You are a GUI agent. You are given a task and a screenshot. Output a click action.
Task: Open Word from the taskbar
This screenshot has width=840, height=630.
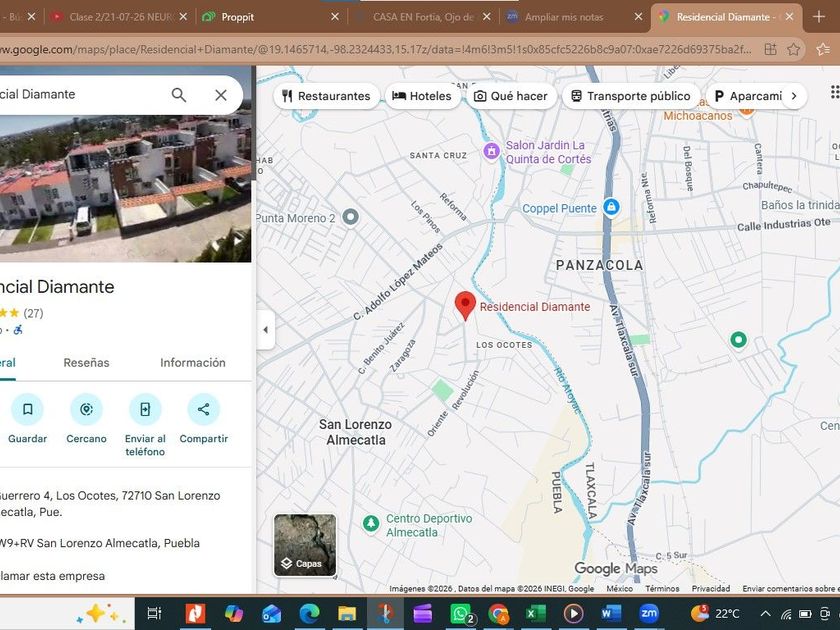pyautogui.click(x=611, y=613)
